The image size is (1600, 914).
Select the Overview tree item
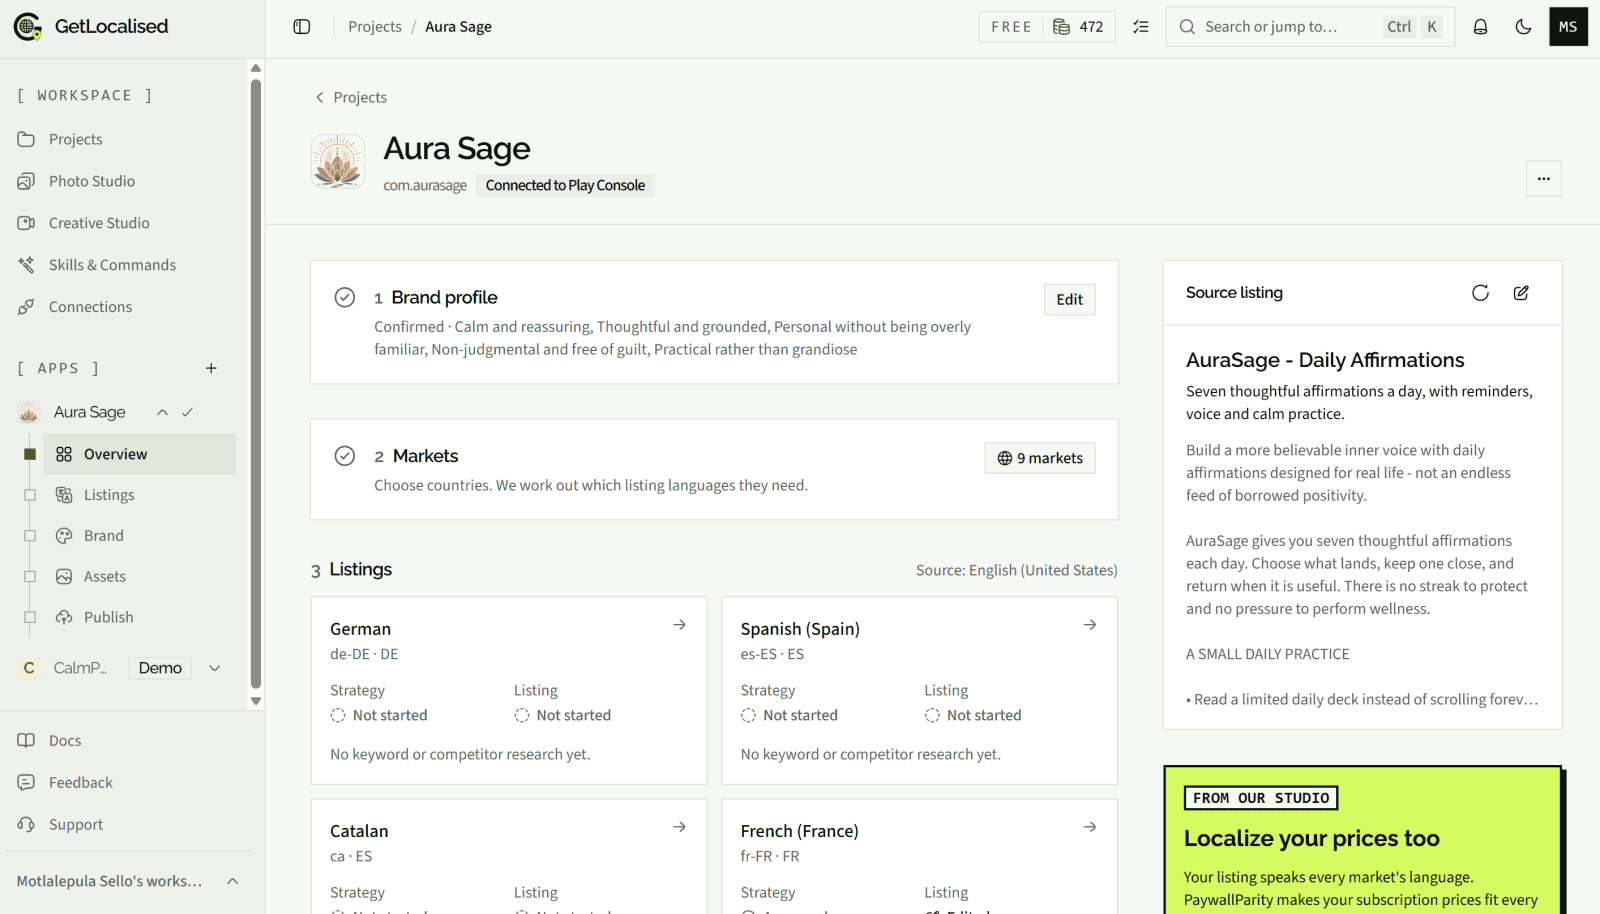click(x=140, y=454)
